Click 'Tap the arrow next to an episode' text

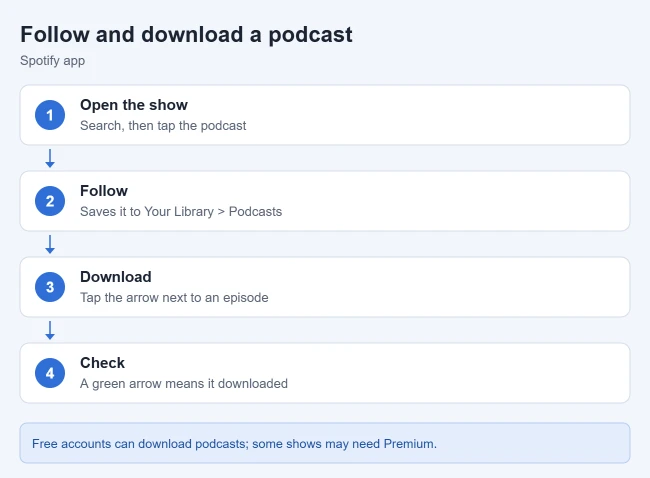[x=174, y=298]
